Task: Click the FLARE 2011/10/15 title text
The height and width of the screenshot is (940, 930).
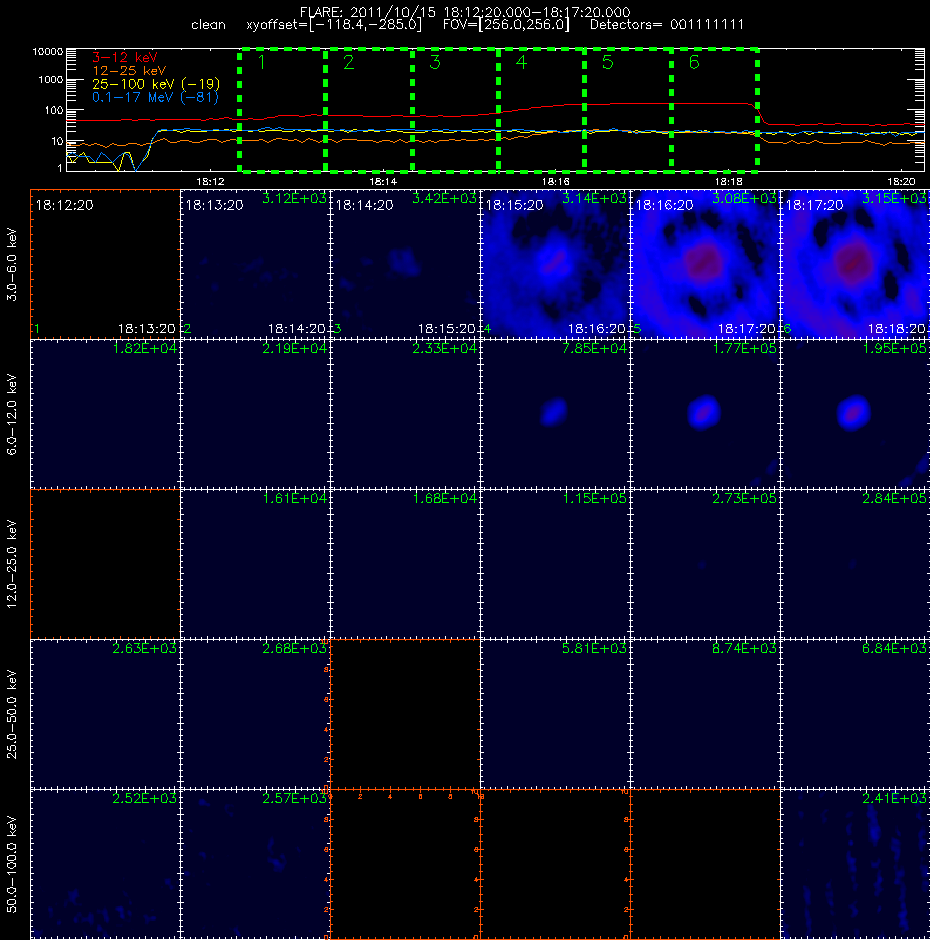Action: pyautogui.click(x=465, y=12)
